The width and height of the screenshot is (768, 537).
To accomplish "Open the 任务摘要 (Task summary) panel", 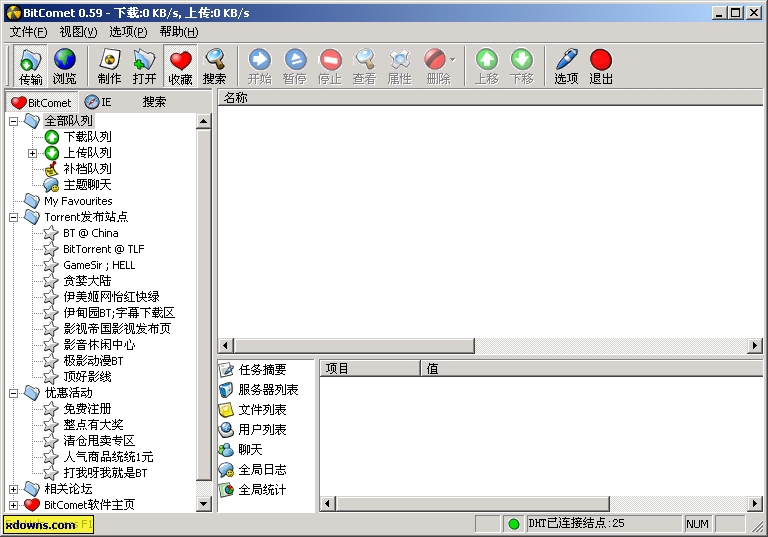I will tap(262, 370).
